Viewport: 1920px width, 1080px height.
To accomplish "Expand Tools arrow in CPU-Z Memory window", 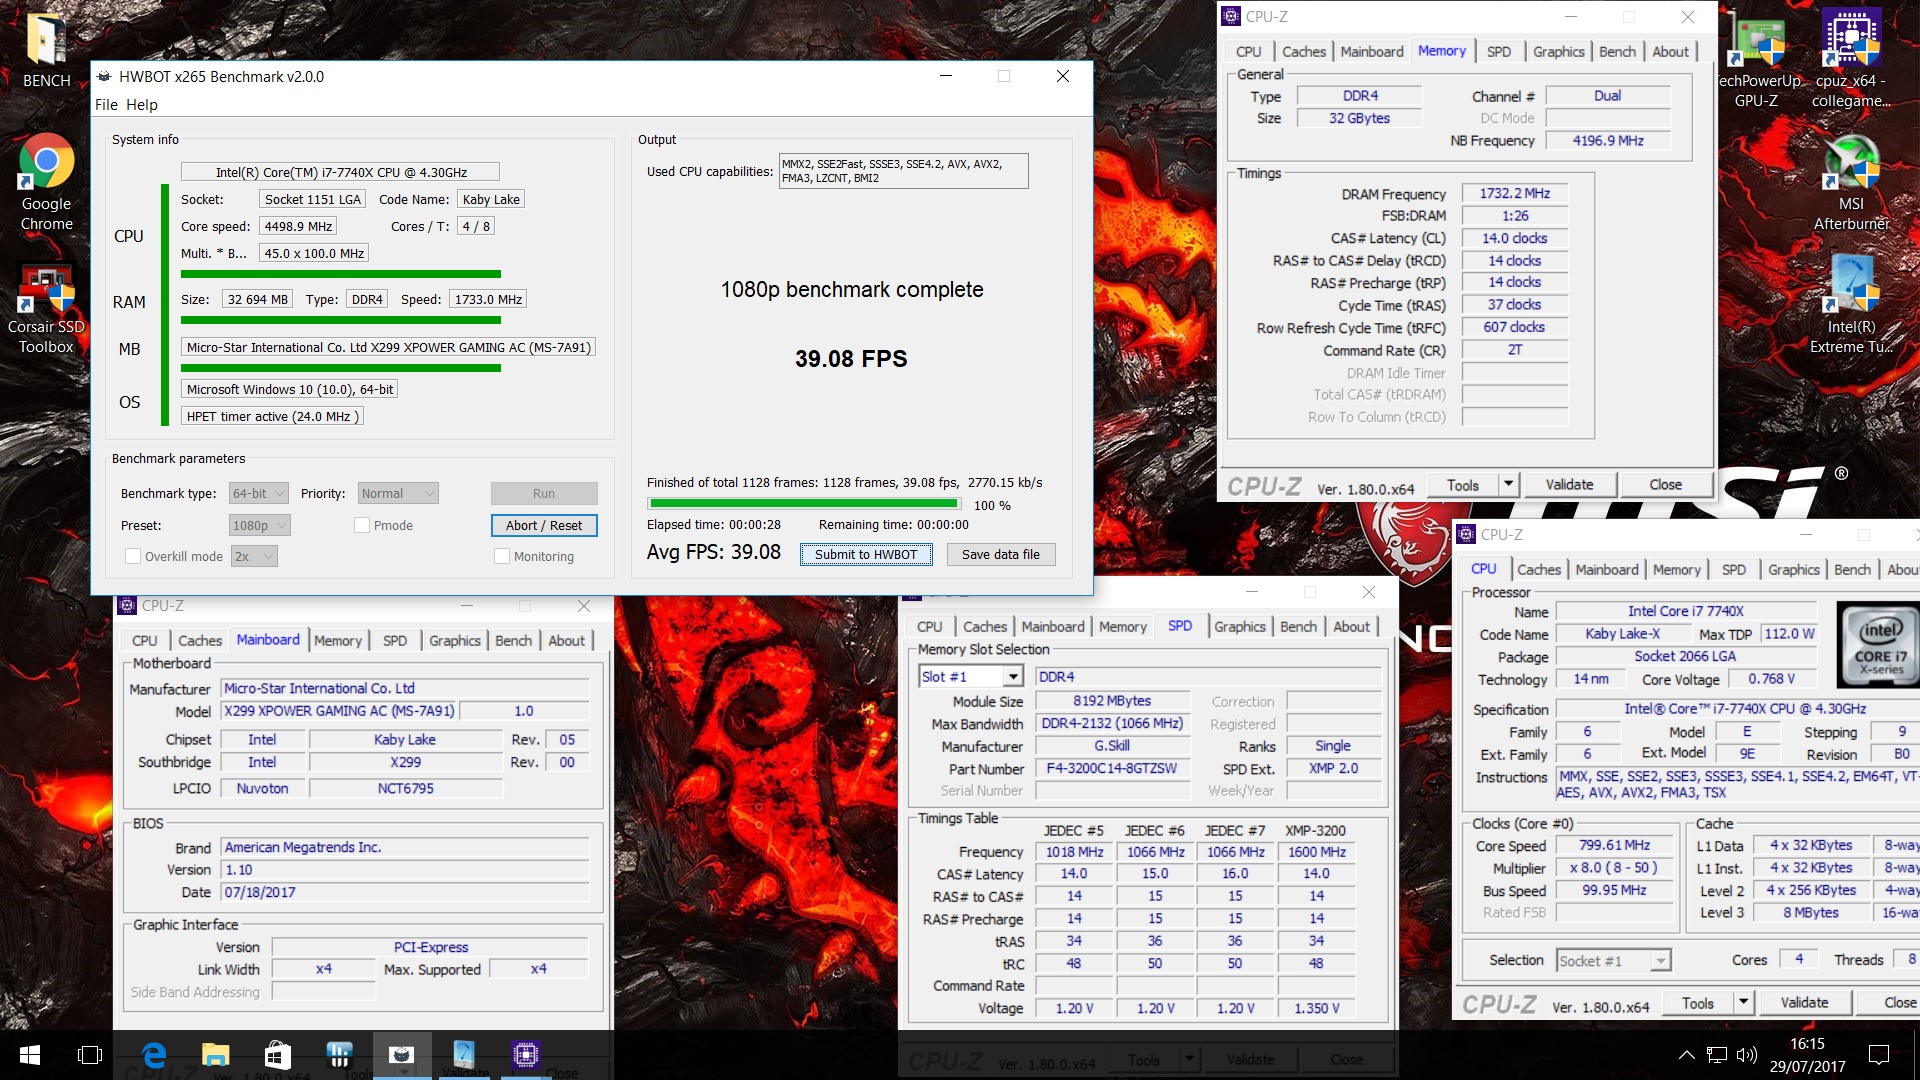I will (x=1508, y=485).
